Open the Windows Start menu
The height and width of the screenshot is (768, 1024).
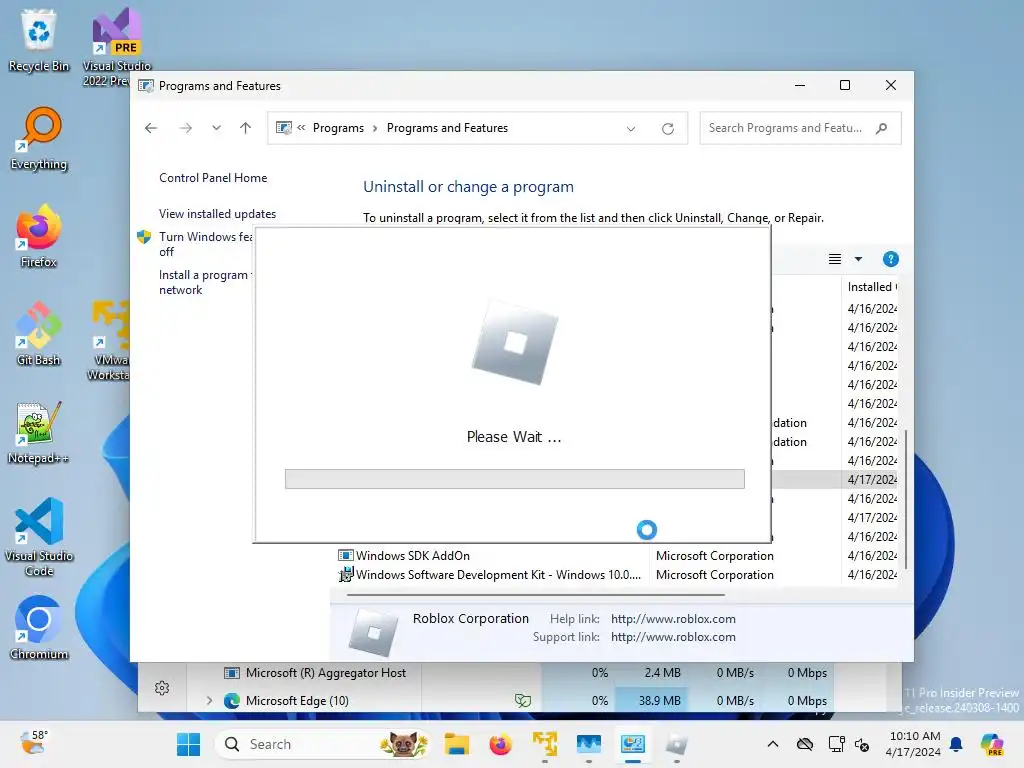pos(189,744)
